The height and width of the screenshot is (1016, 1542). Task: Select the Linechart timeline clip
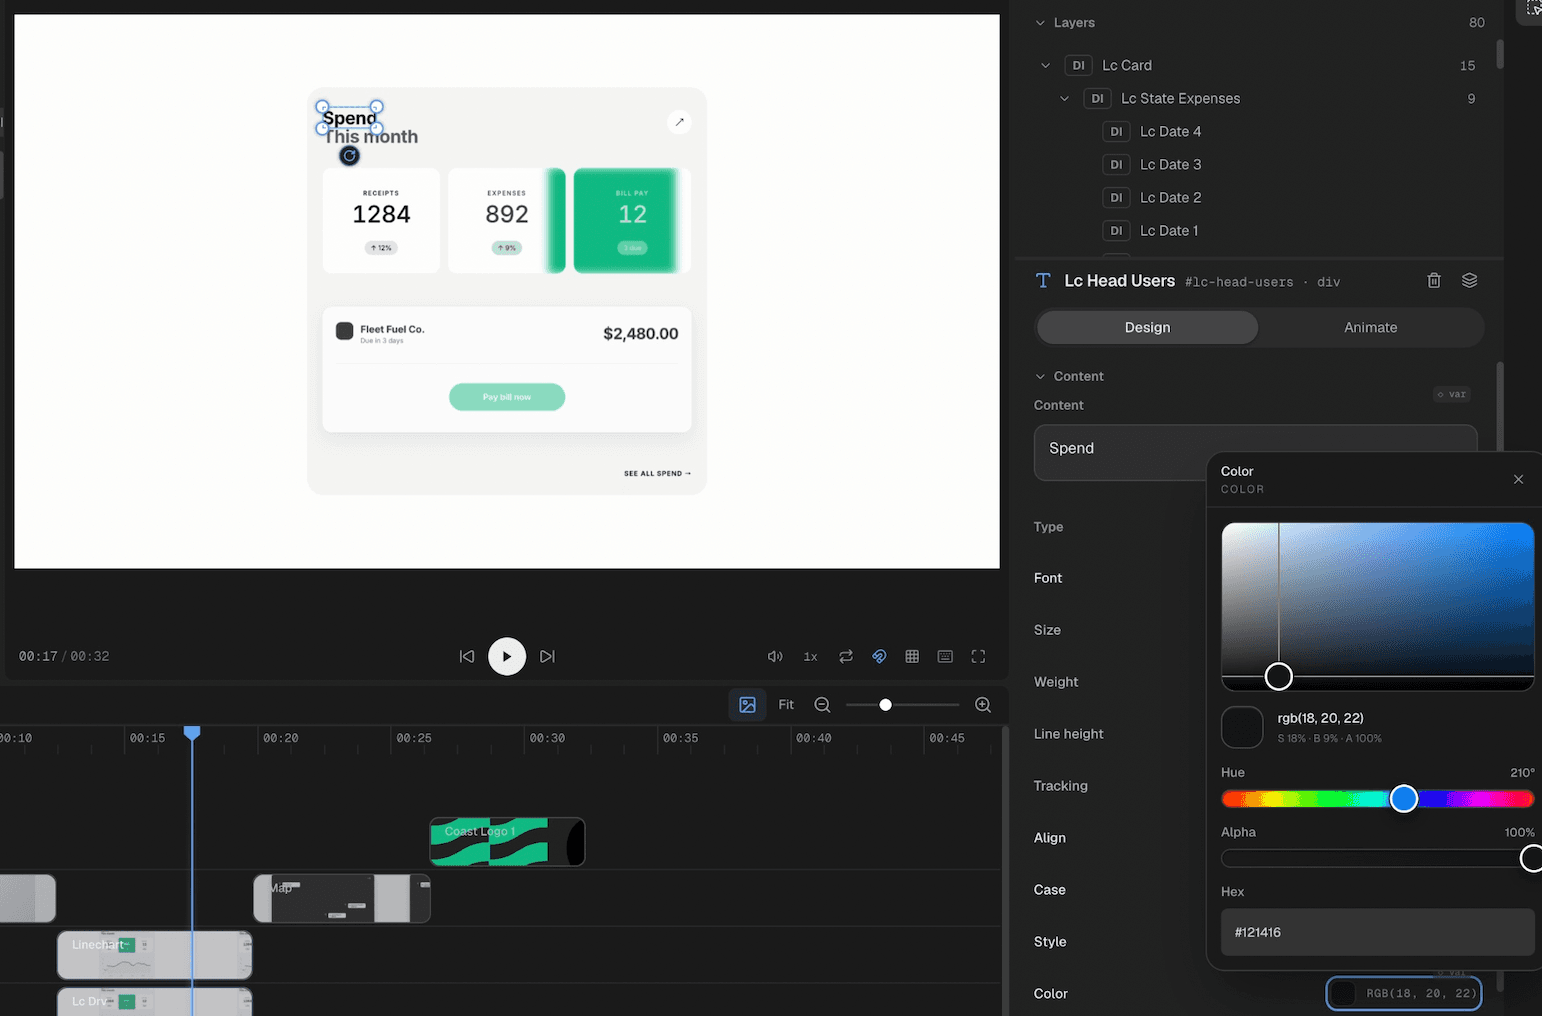155,955
